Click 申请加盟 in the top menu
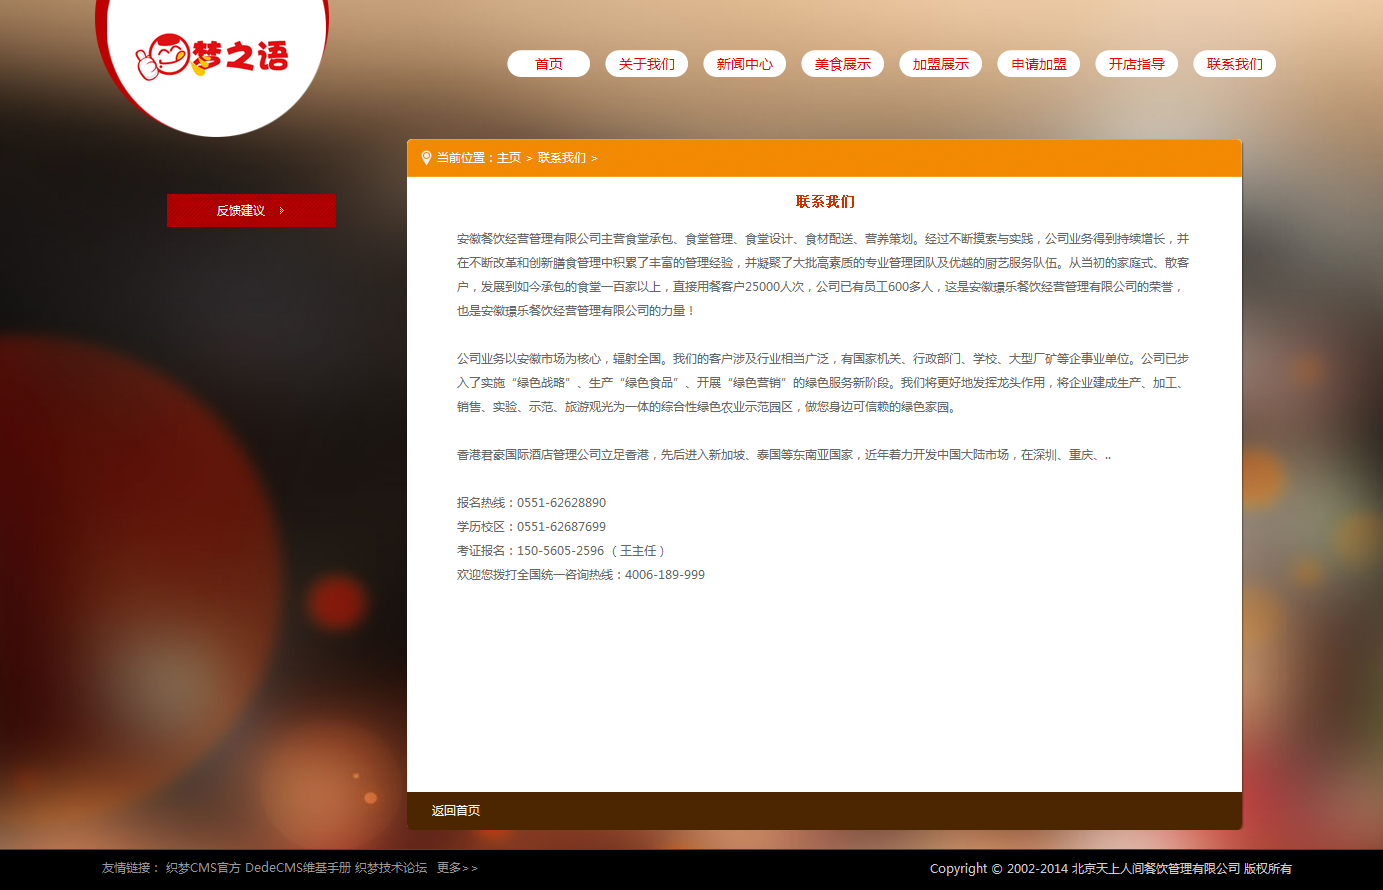1383x890 pixels. 1038,64
